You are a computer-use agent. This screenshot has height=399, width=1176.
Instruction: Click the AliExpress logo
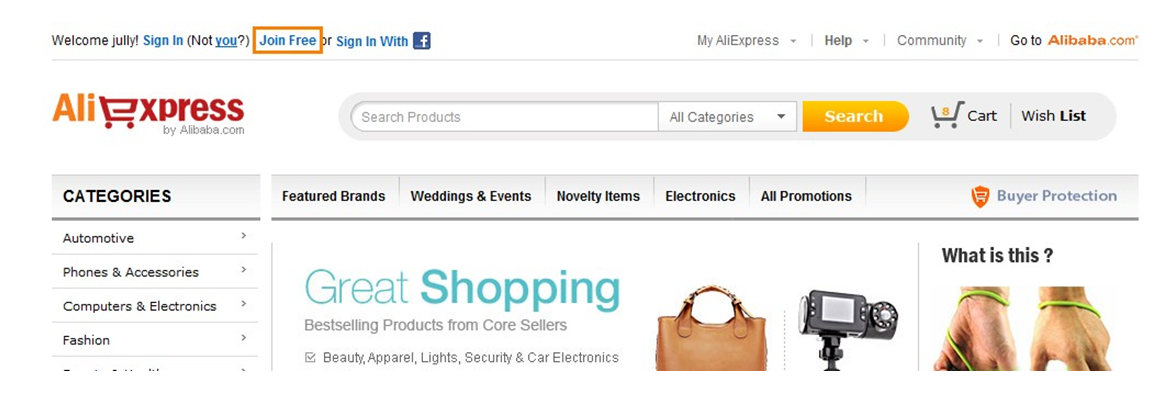coord(148,115)
